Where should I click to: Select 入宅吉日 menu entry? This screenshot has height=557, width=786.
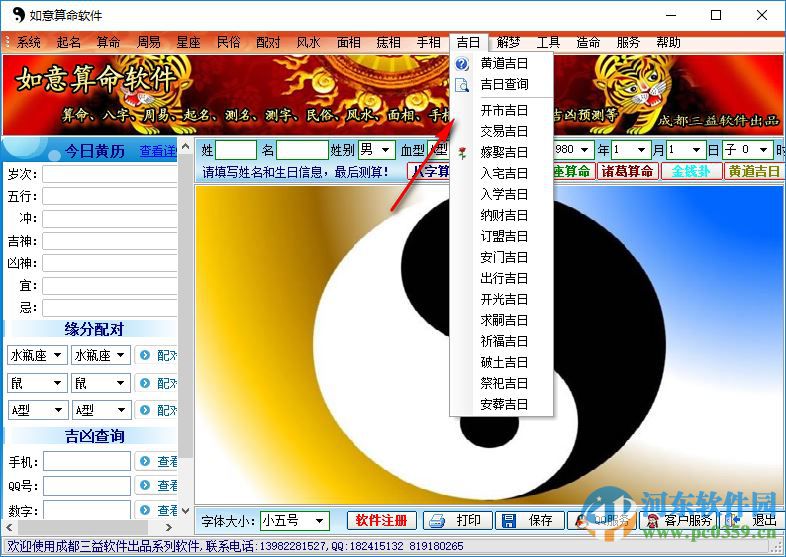point(502,173)
